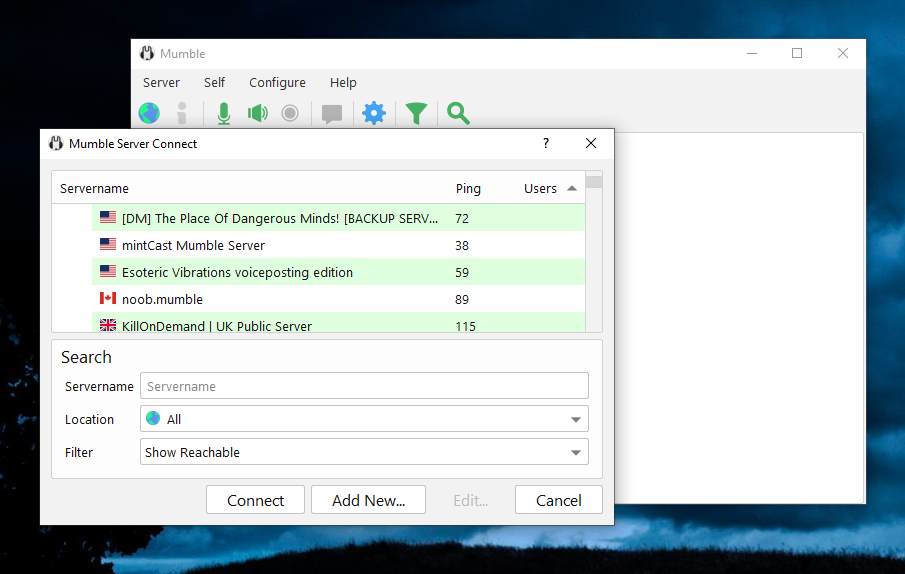Open the Connect globe icon in Mumble toolbar
Viewport: 905px width, 574px height.
(x=149, y=113)
